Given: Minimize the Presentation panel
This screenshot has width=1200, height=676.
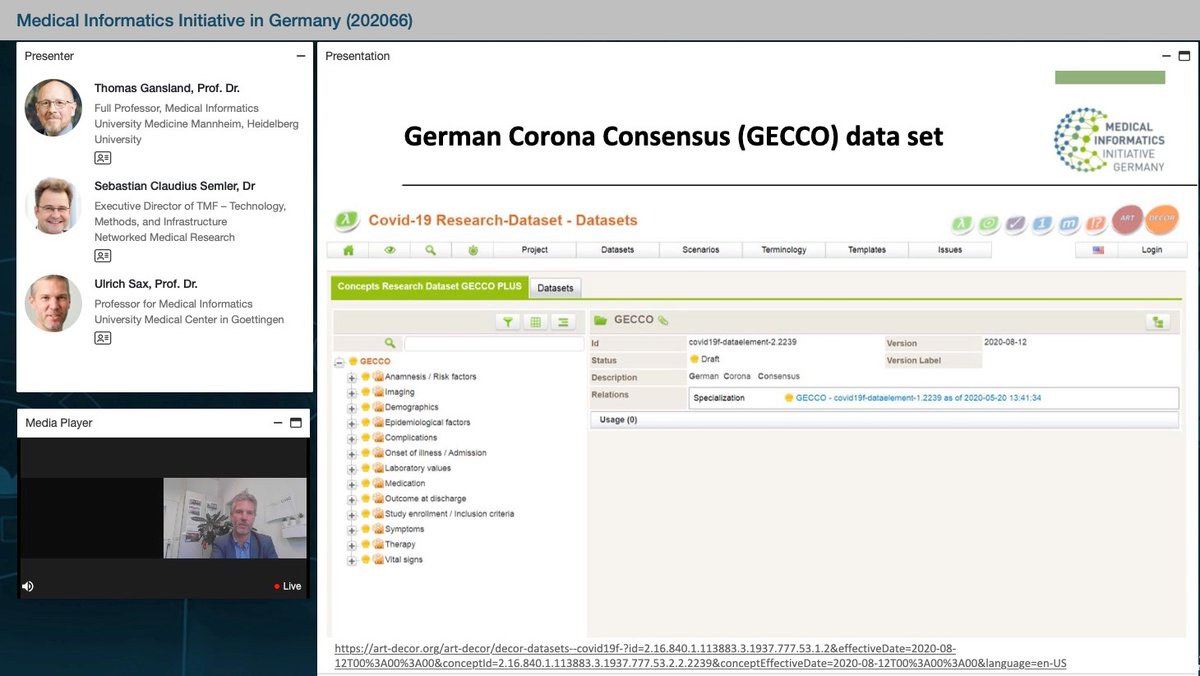Looking at the screenshot, I should pos(1164,56).
